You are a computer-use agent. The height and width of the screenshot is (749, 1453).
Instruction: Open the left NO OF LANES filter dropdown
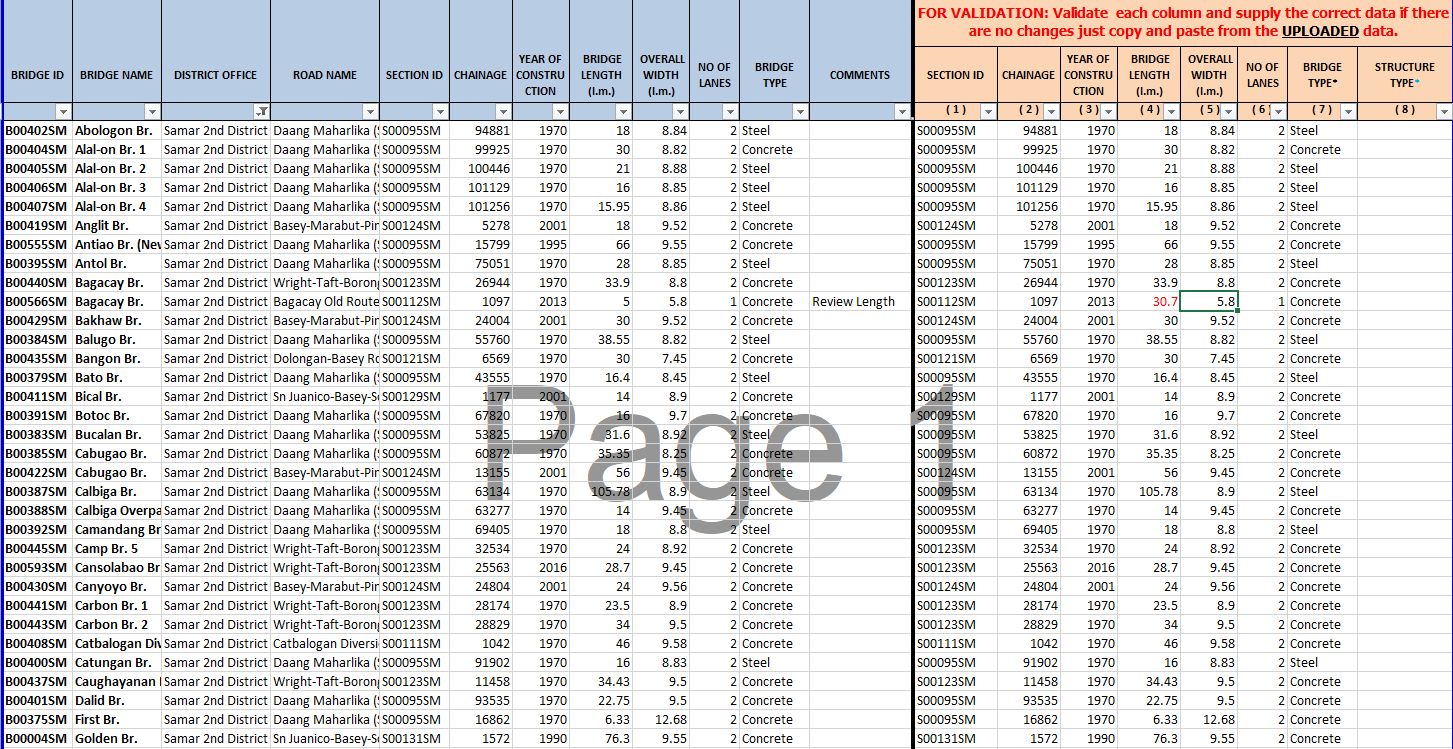click(731, 112)
